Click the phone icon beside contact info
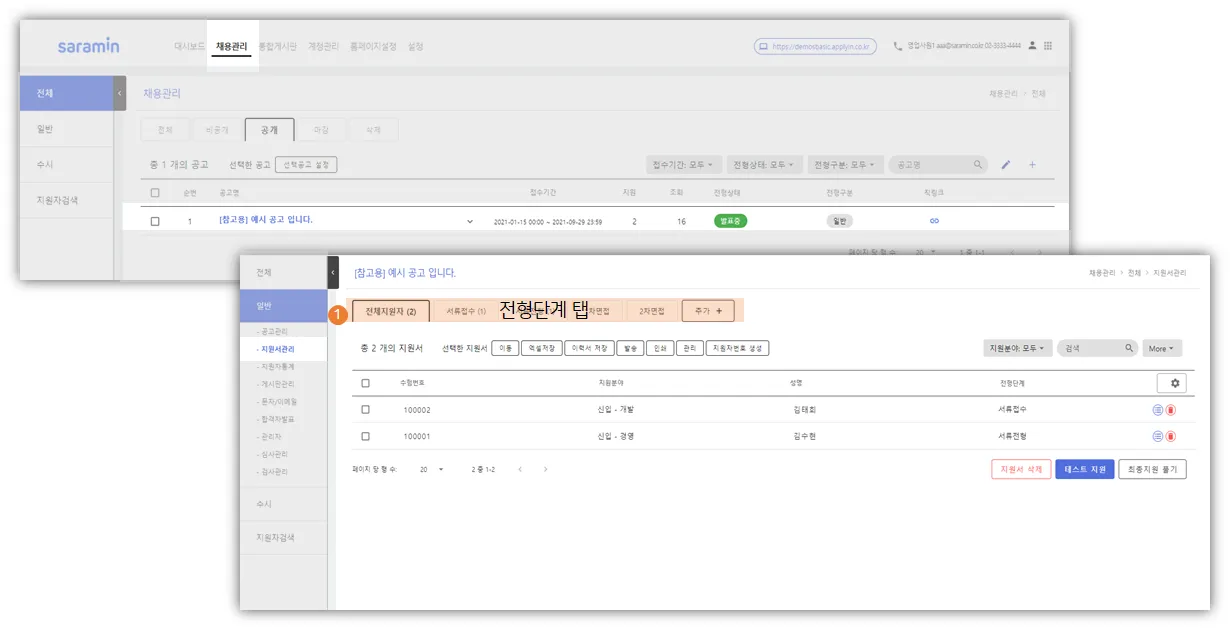The height and width of the screenshot is (630, 1230). click(898, 46)
